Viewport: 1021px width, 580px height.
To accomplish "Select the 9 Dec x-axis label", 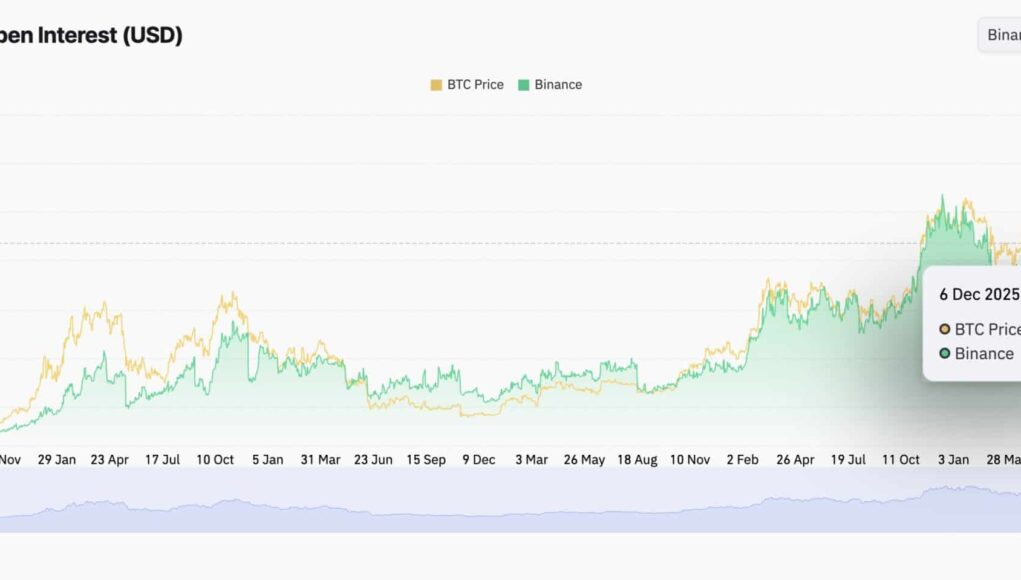I will [478, 460].
